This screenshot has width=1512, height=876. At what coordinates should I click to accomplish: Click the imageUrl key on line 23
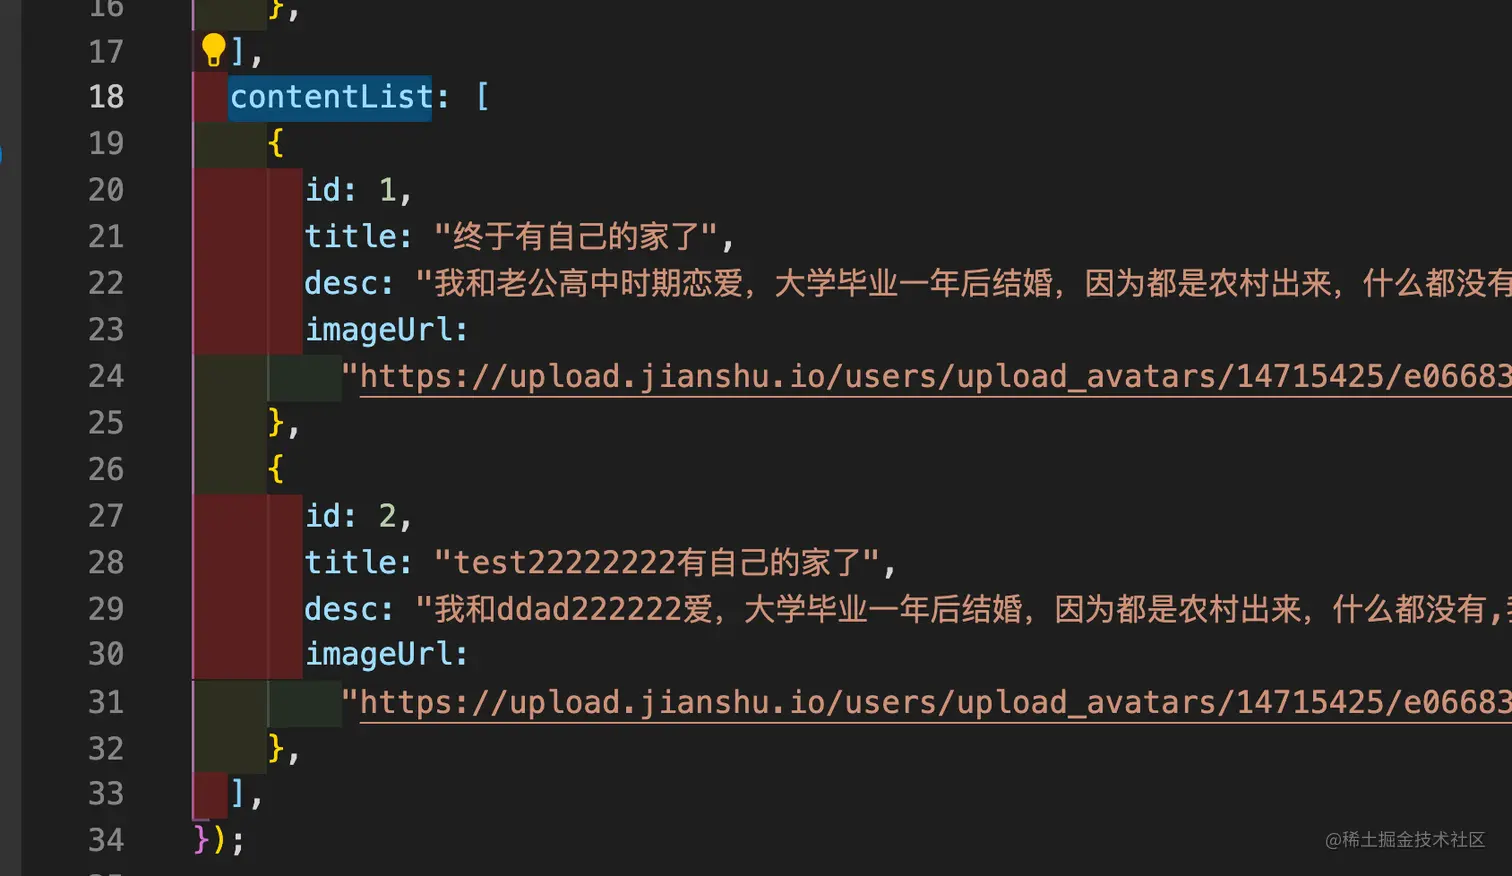386,330
